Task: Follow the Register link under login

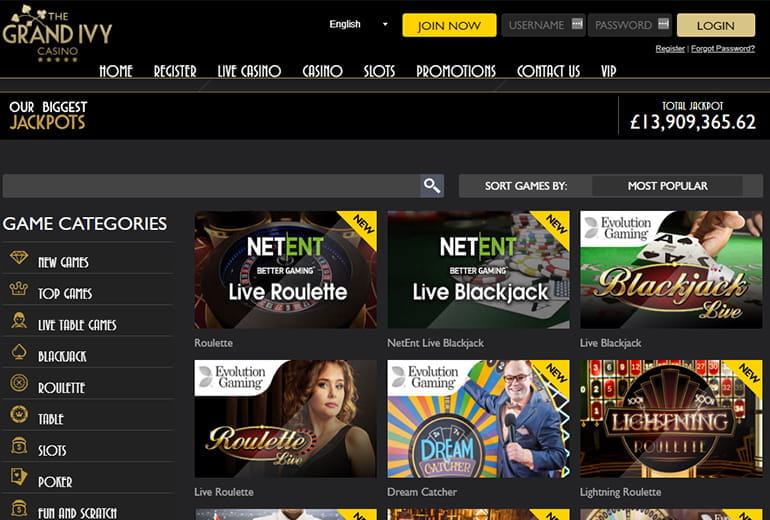Action: 670,48
